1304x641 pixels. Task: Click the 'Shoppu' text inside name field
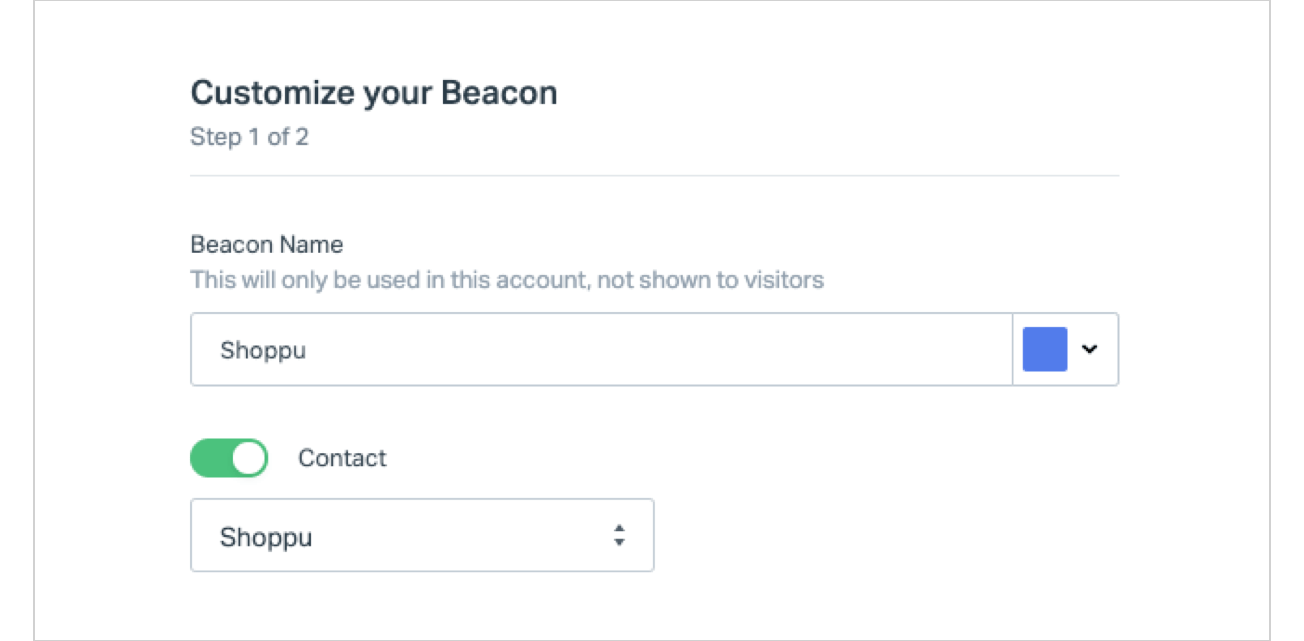point(263,351)
